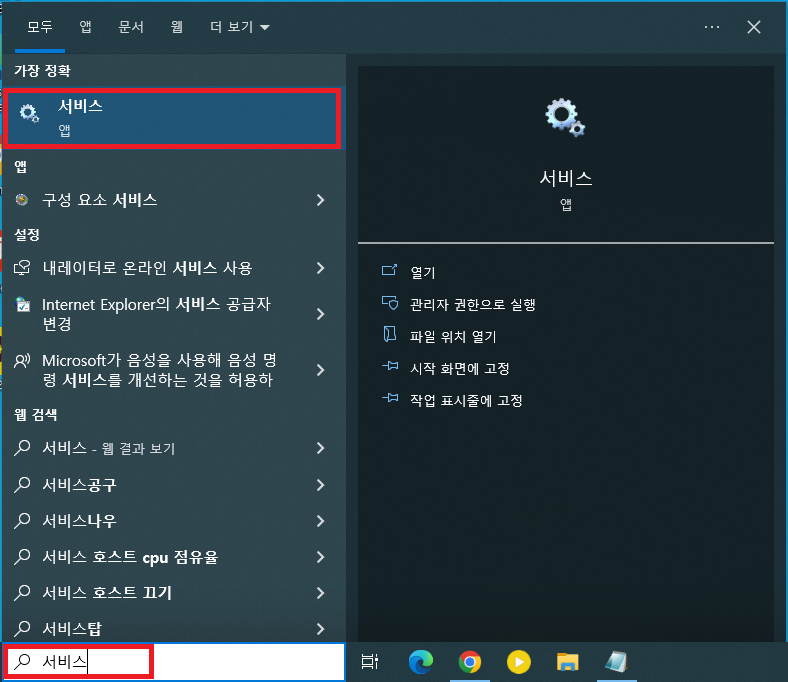Close the search panel with X
788x682 pixels.
coord(754,27)
